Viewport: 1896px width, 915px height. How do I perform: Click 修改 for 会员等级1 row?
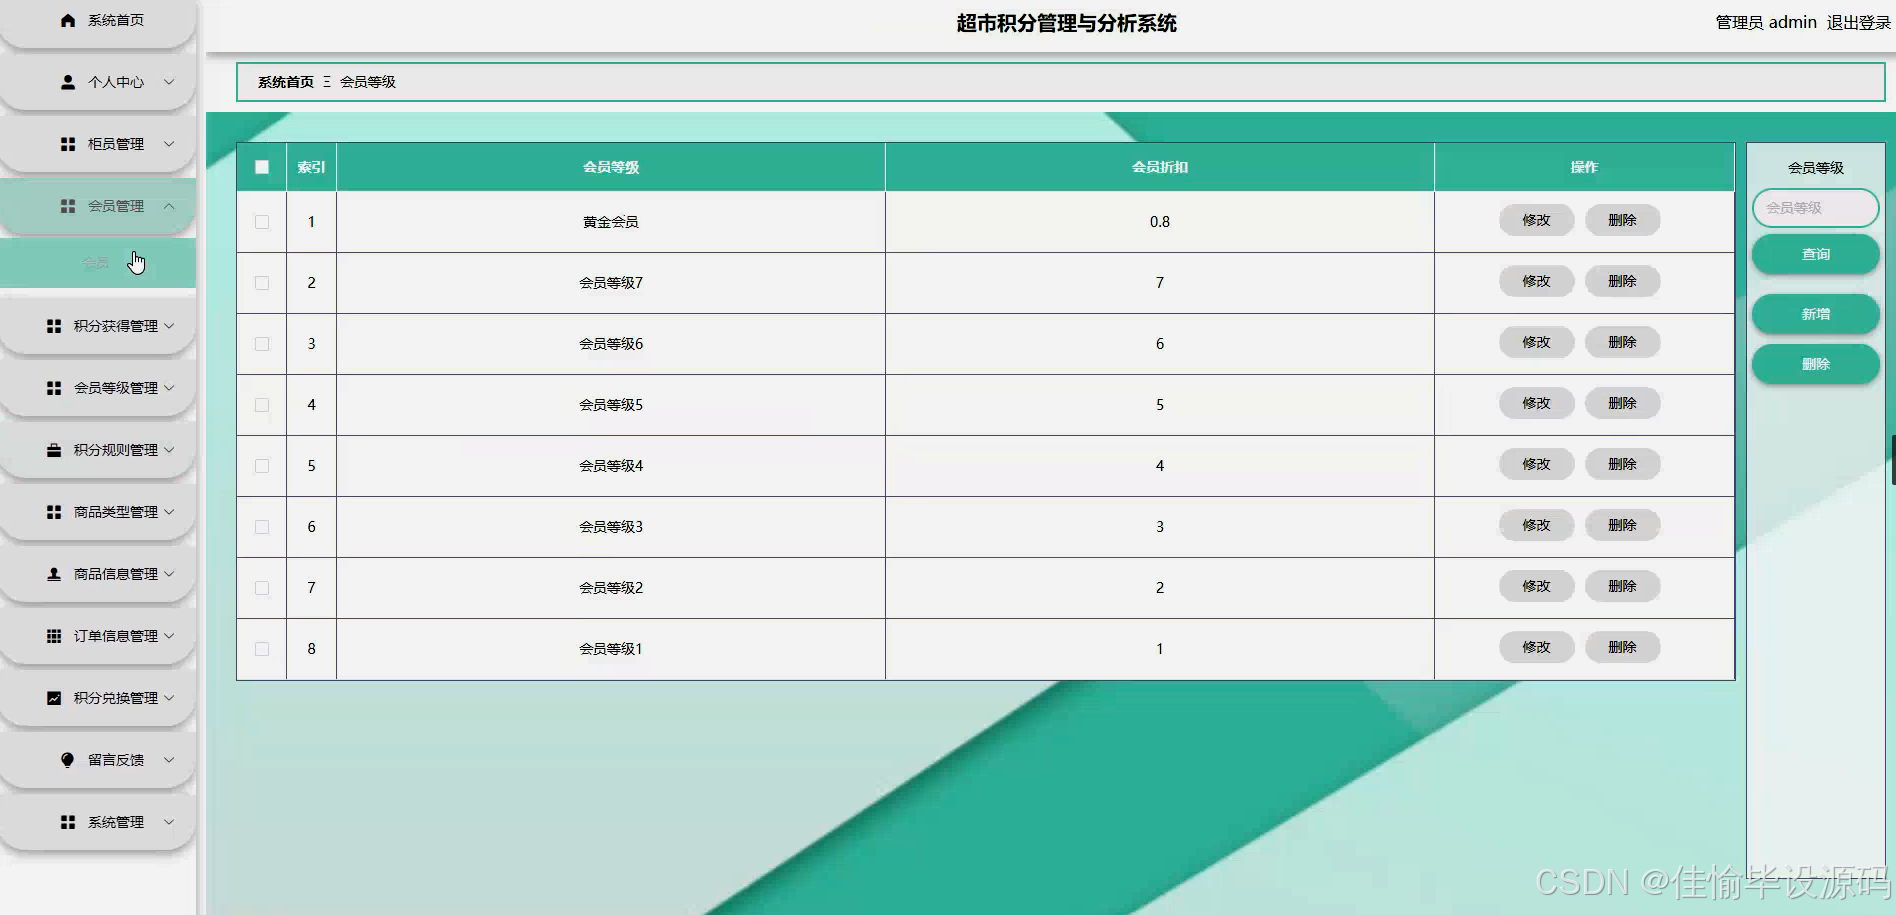[1537, 647]
